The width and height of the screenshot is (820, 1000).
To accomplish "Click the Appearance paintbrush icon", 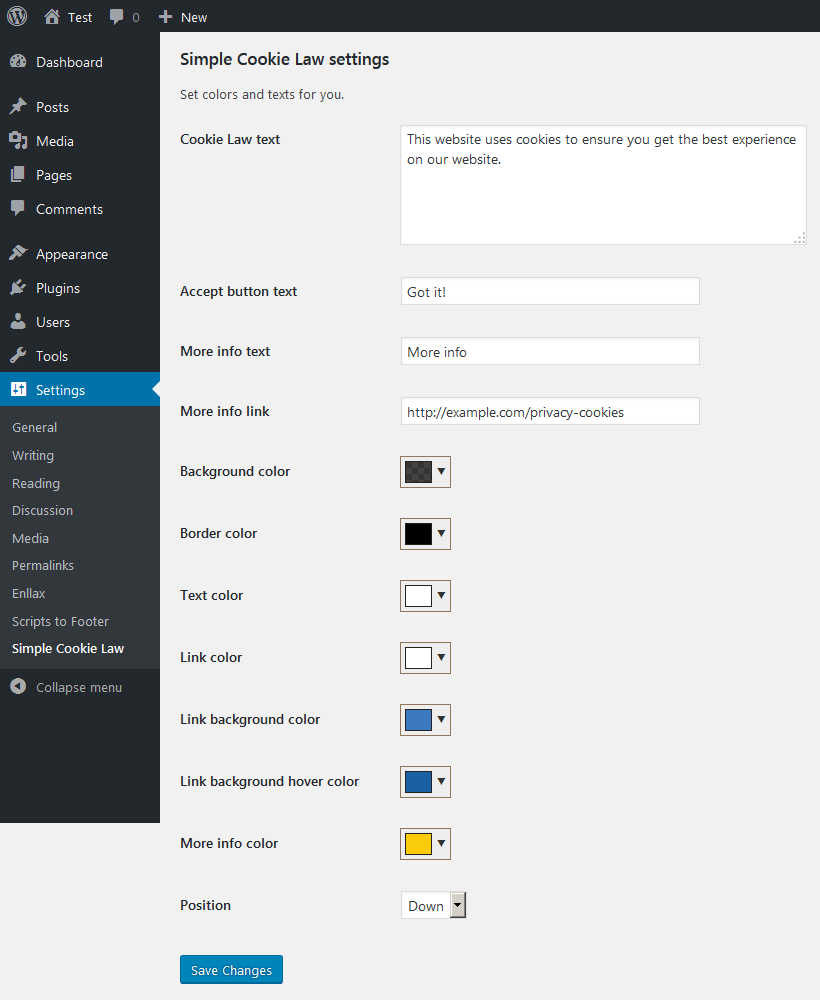I will pos(18,253).
